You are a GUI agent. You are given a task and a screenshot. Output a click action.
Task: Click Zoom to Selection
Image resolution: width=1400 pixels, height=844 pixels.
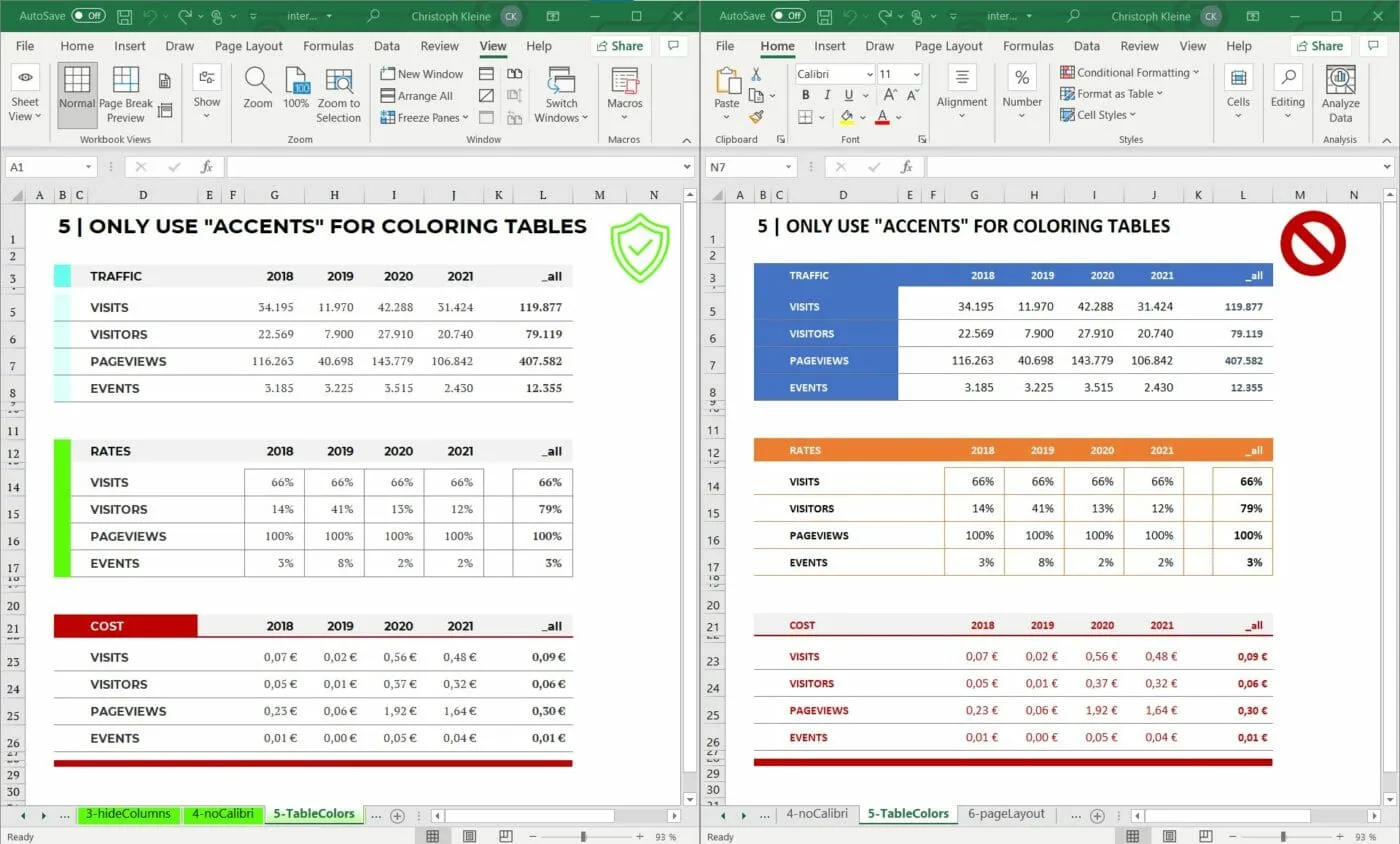coord(339,95)
